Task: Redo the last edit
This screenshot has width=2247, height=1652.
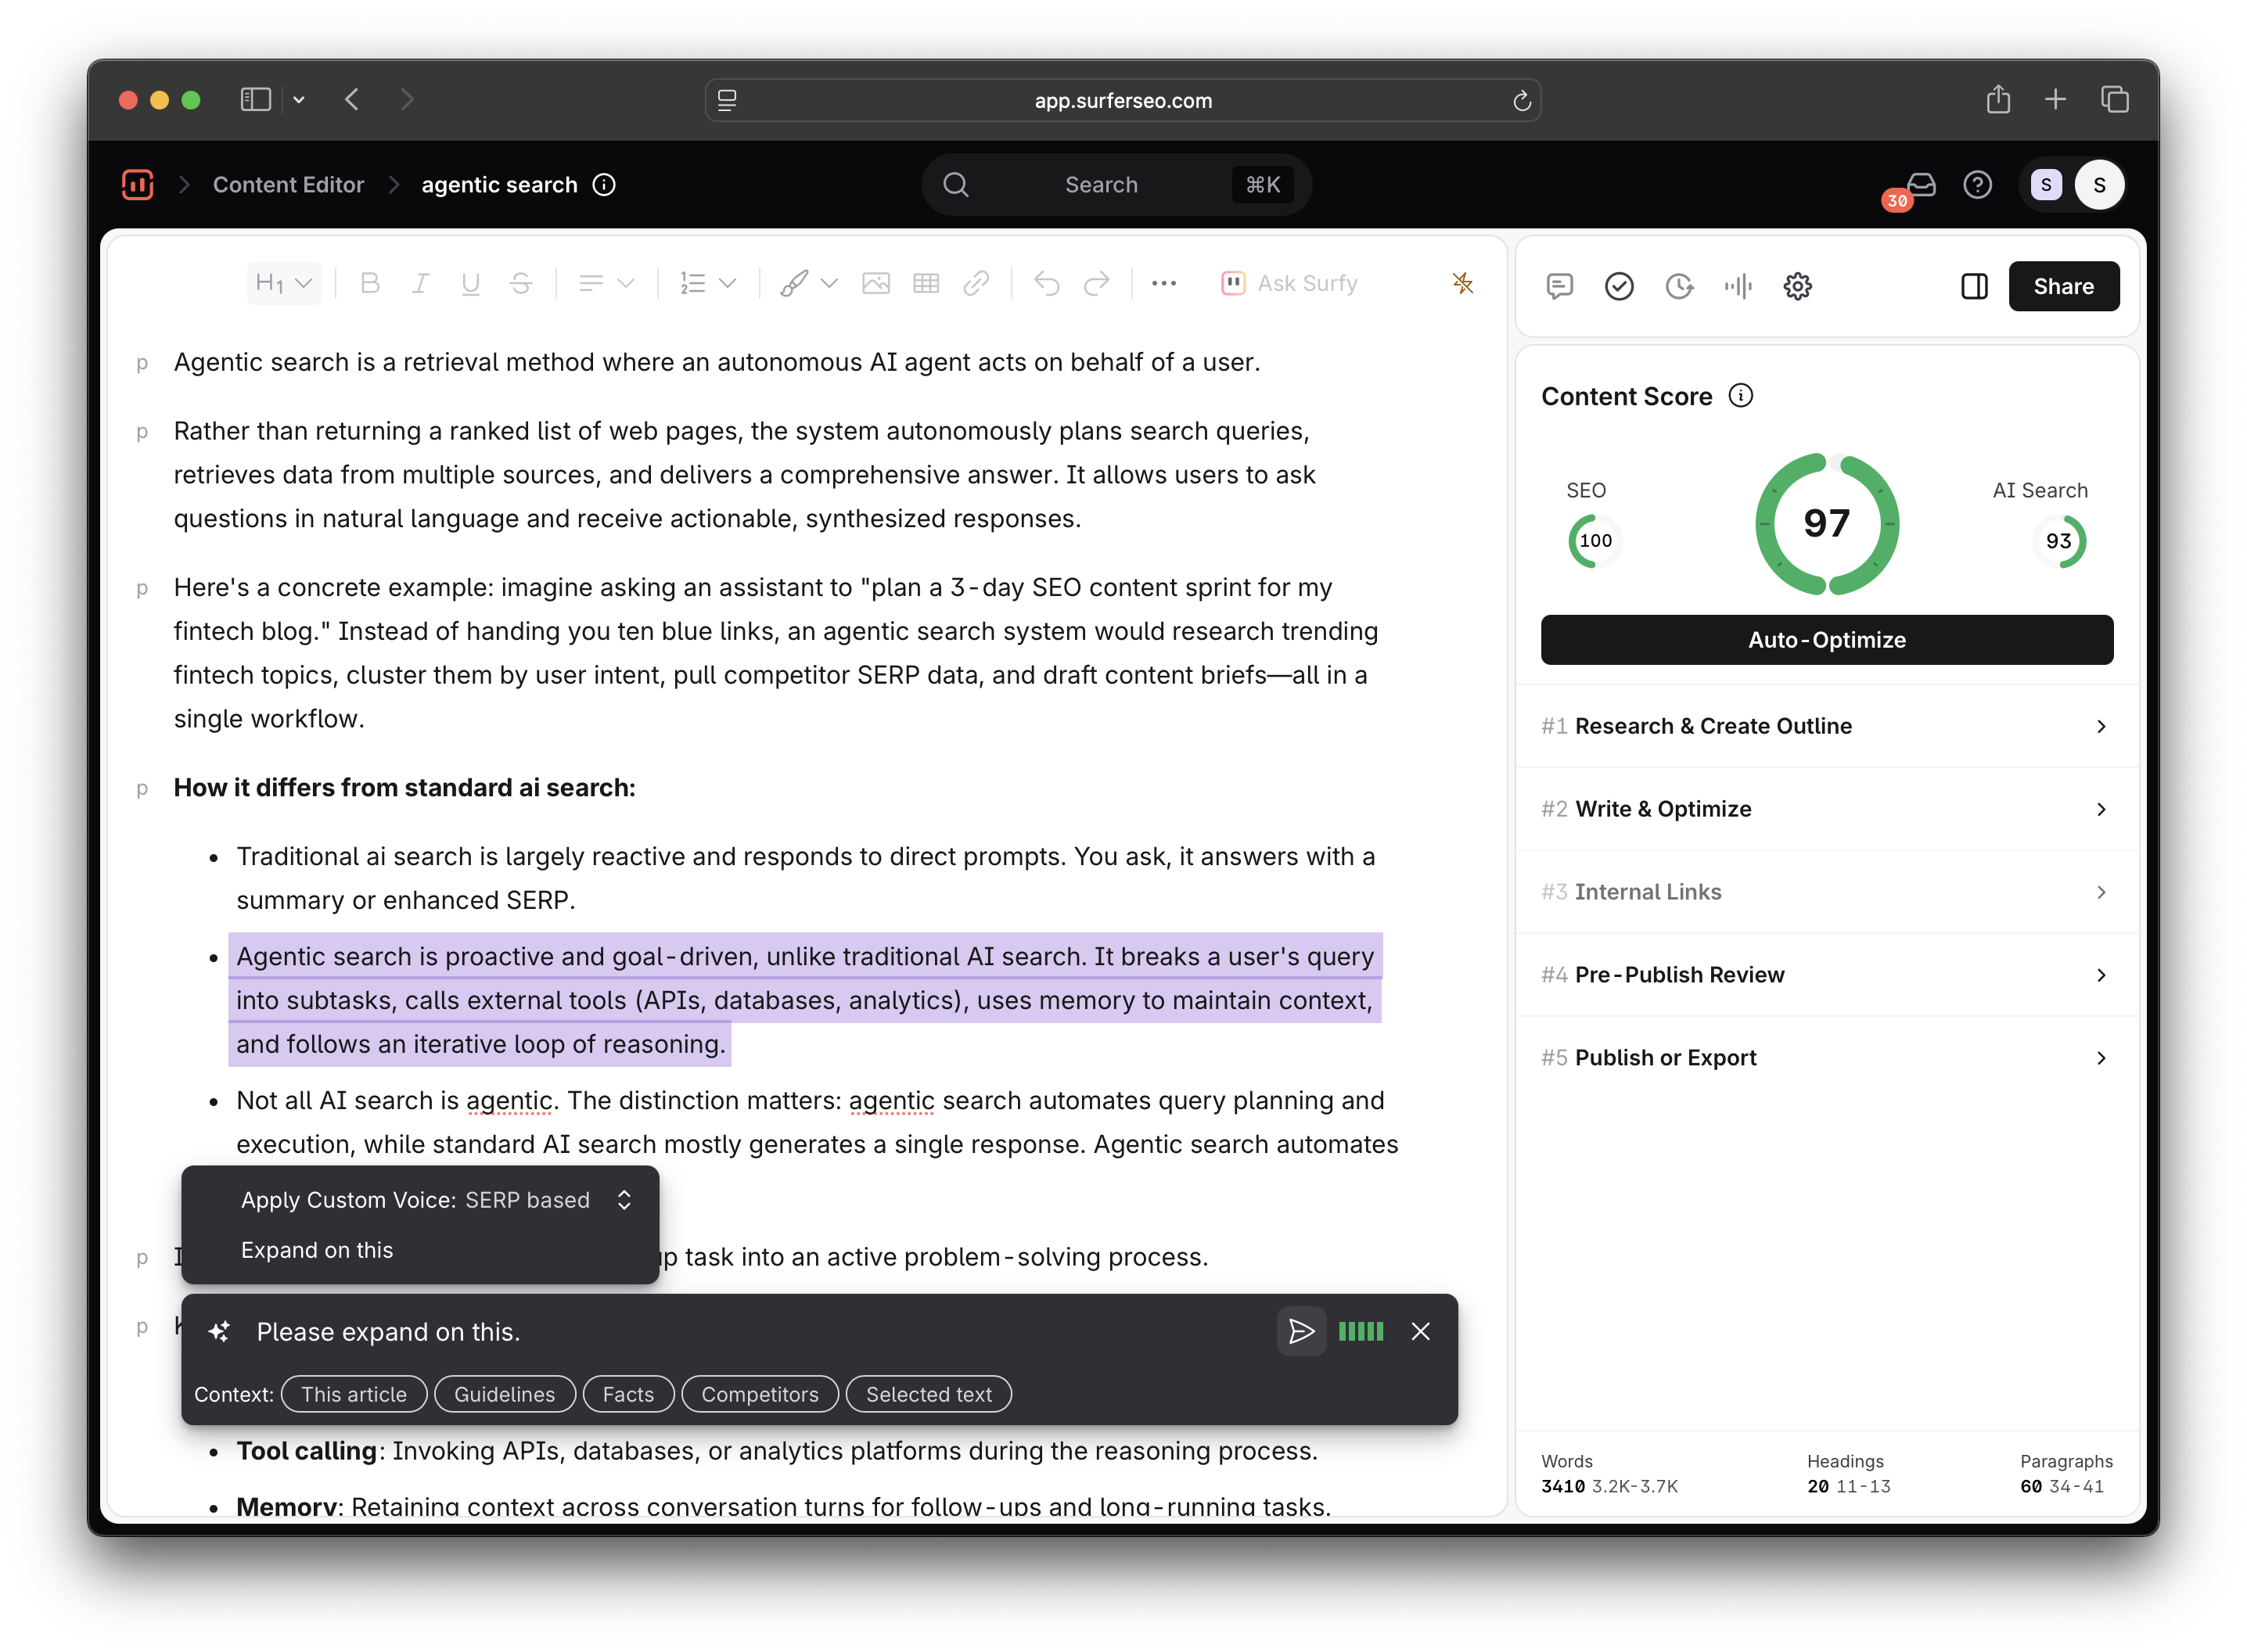Action: coord(1097,283)
